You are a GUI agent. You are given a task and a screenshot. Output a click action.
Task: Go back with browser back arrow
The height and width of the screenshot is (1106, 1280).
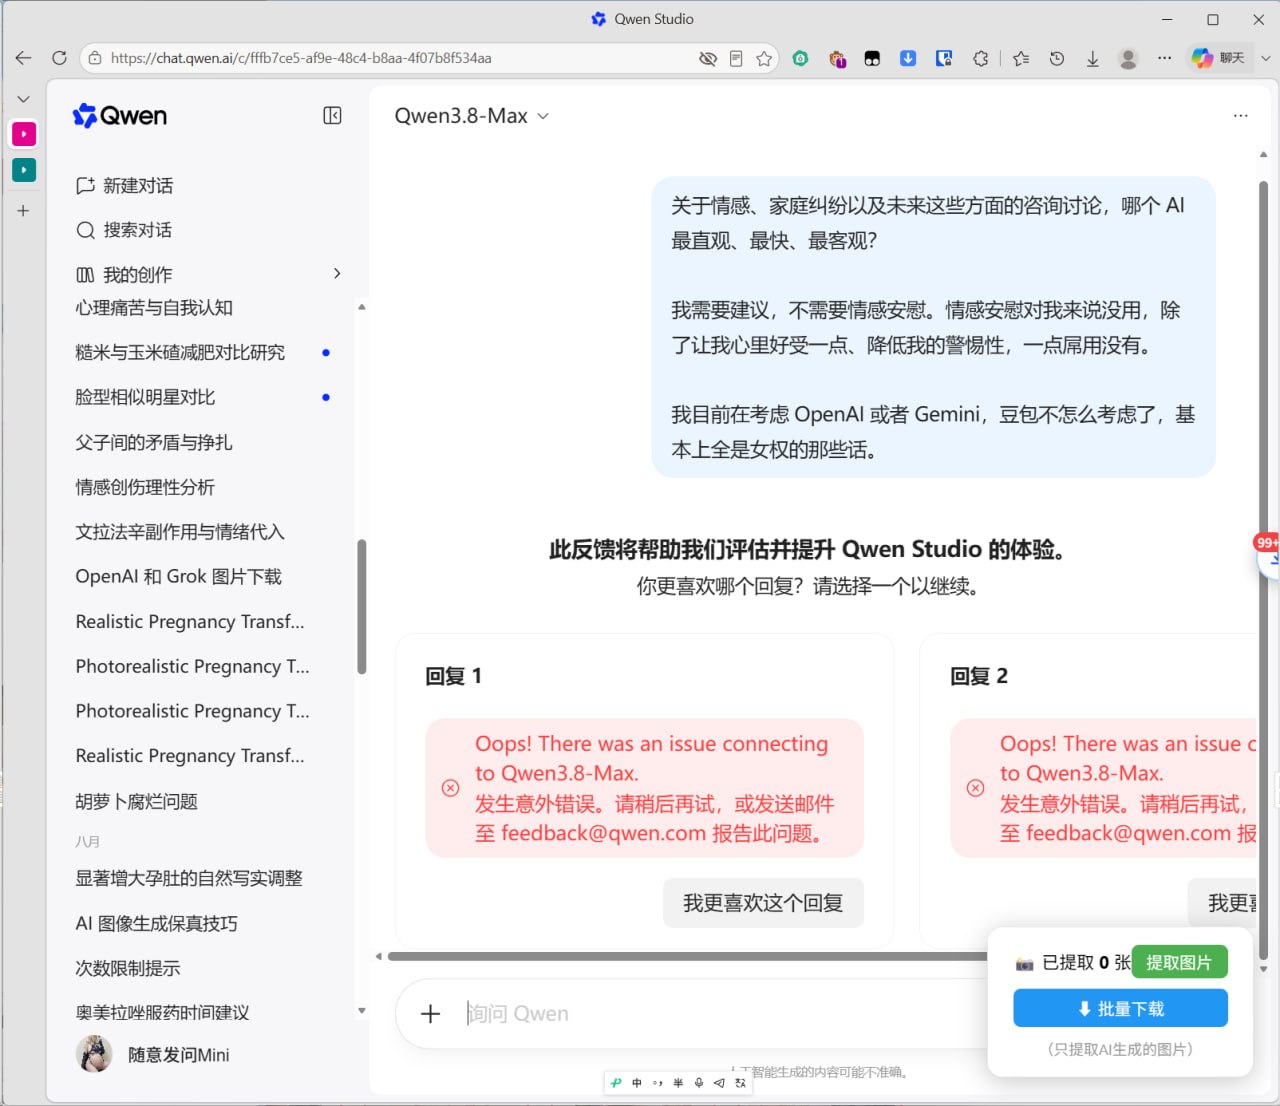pyautogui.click(x=23, y=58)
